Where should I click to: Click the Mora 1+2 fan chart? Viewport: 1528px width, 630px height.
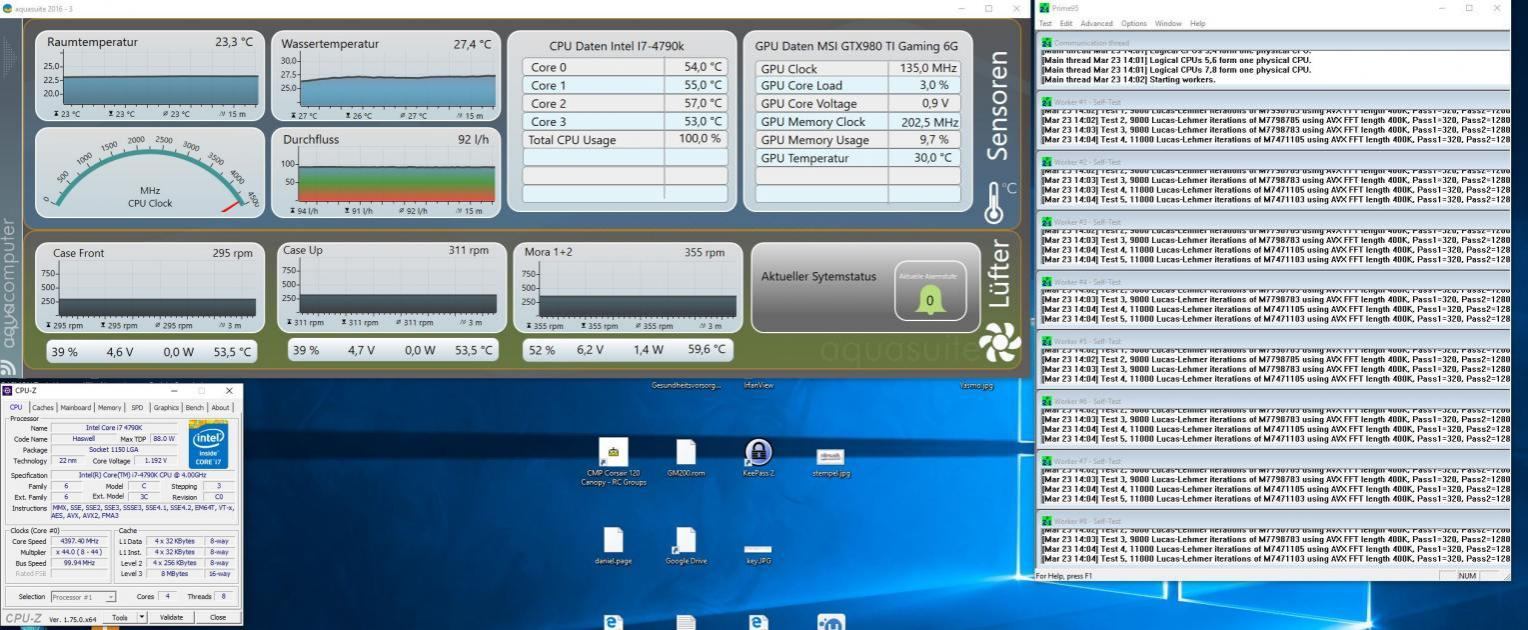tap(628, 288)
